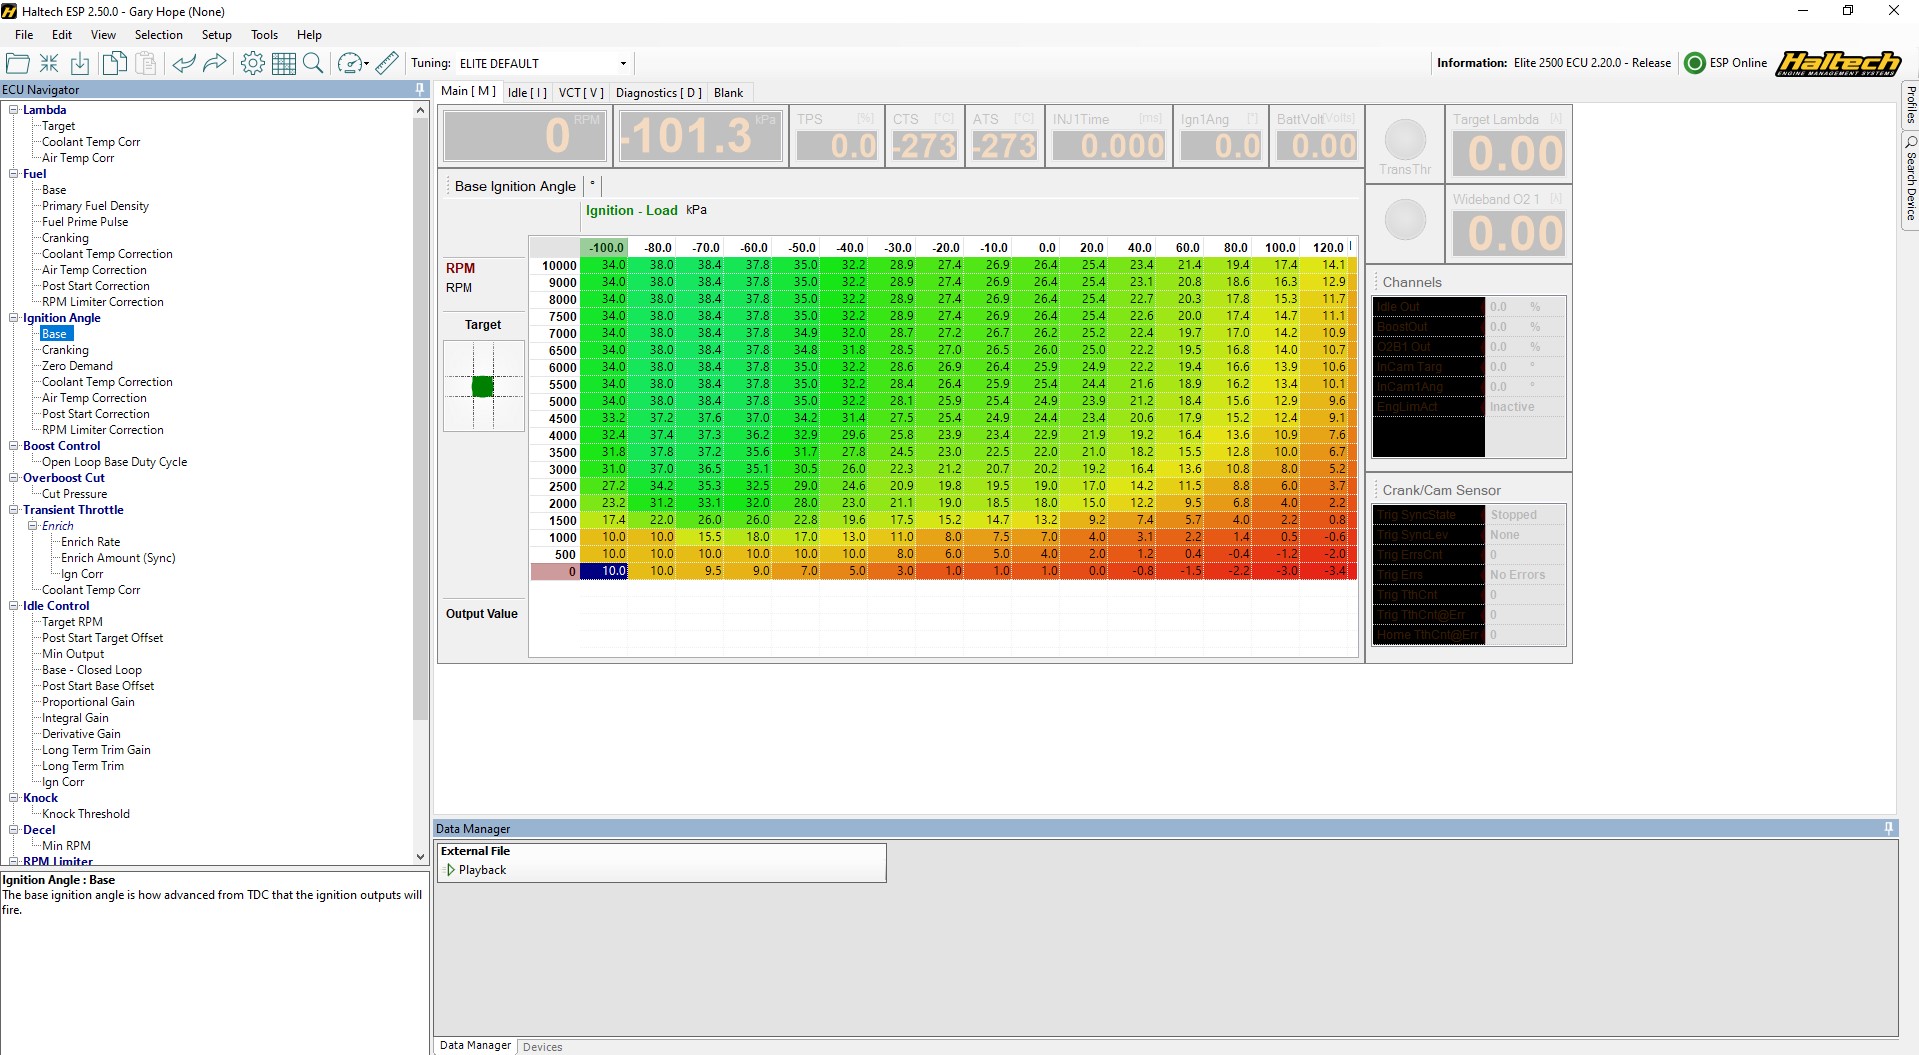Collapse the Ignition Angle tree node
Image resolution: width=1919 pixels, height=1055 pixels.
coord(14,318)
